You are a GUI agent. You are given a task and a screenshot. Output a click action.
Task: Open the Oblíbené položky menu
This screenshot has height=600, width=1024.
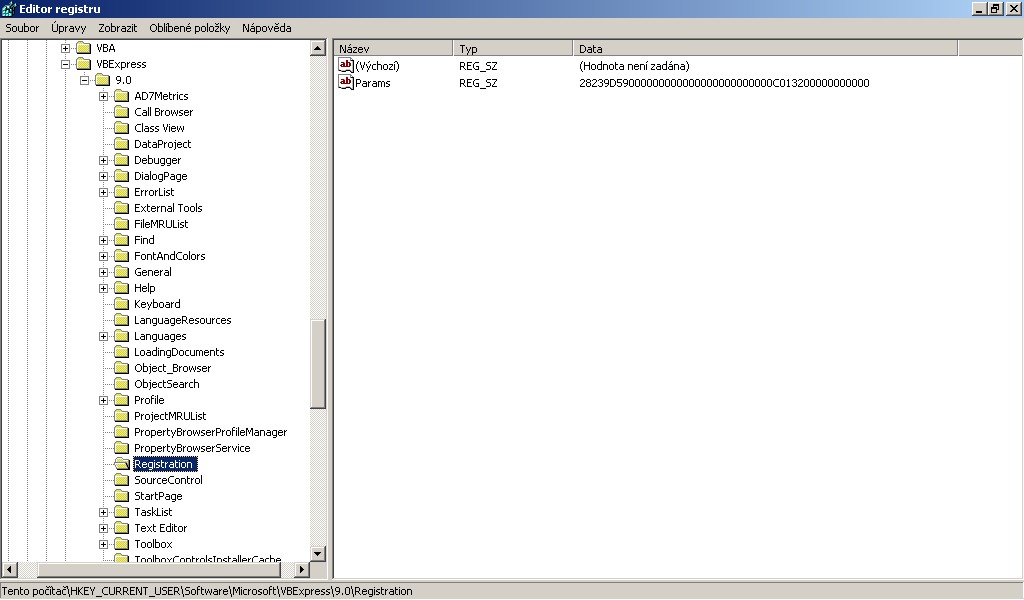point(189,28)
